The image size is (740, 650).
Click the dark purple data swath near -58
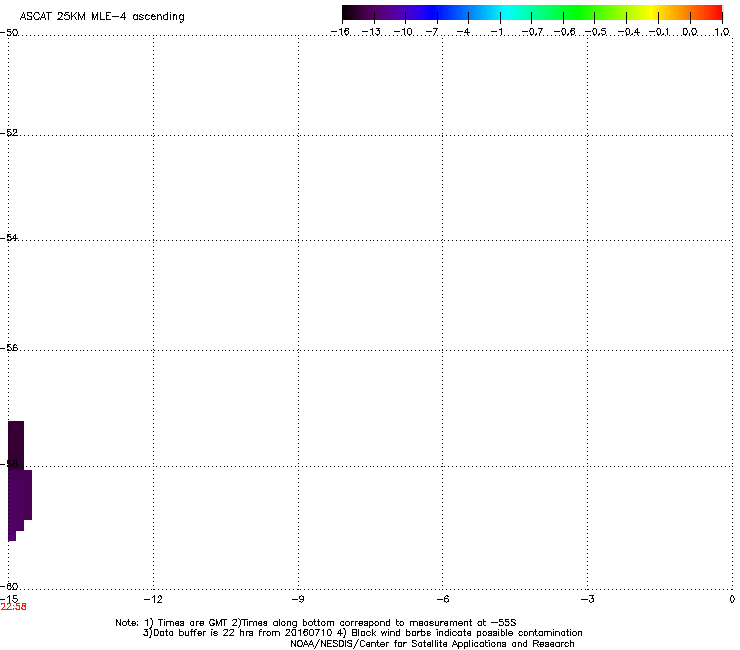tap(19, 481)
